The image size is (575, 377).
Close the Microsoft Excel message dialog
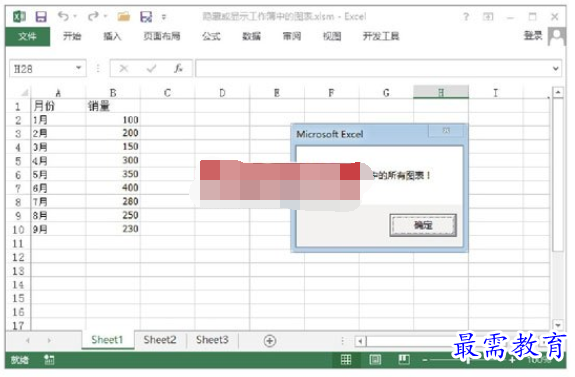[447, 131]
